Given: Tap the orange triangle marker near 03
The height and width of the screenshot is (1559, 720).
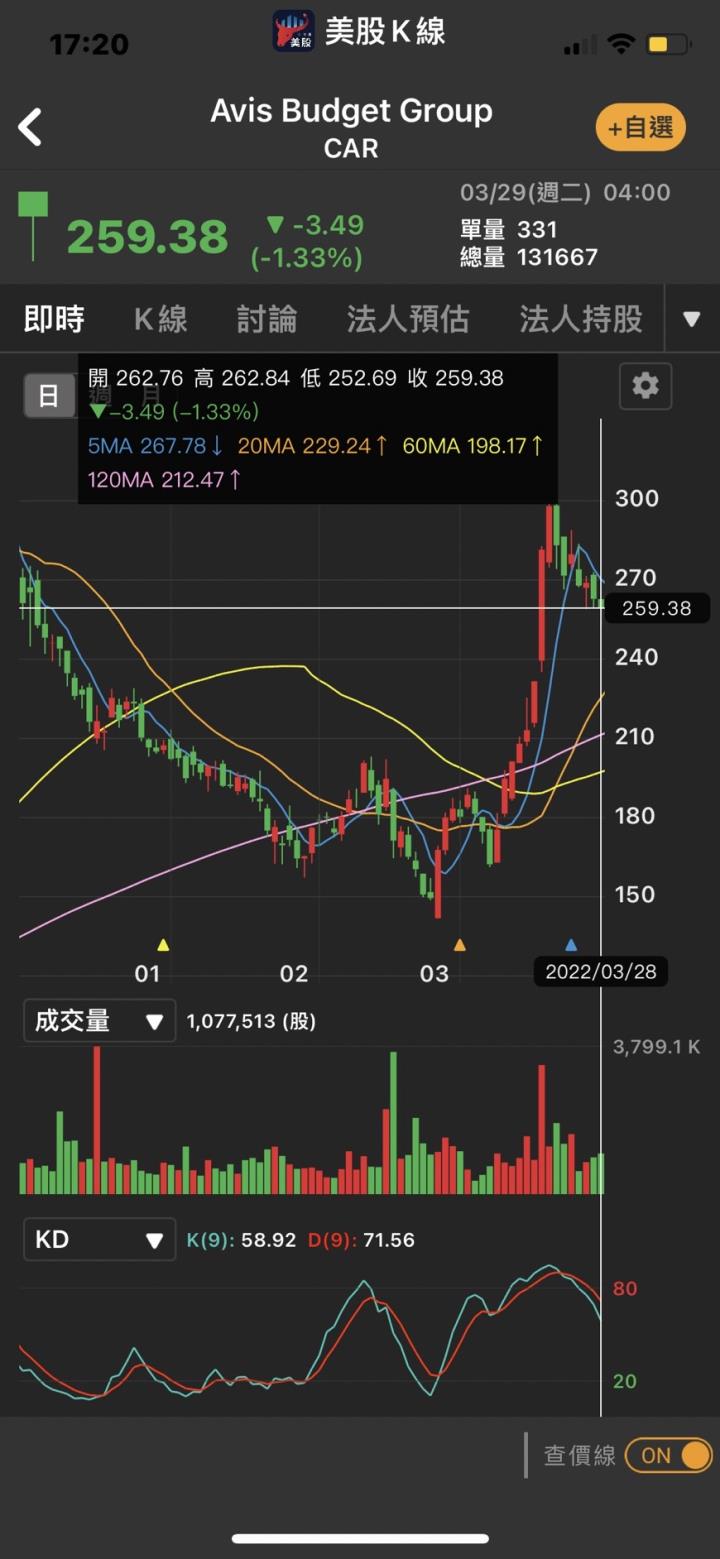Looking at the screenshot, I should point(460,944).
